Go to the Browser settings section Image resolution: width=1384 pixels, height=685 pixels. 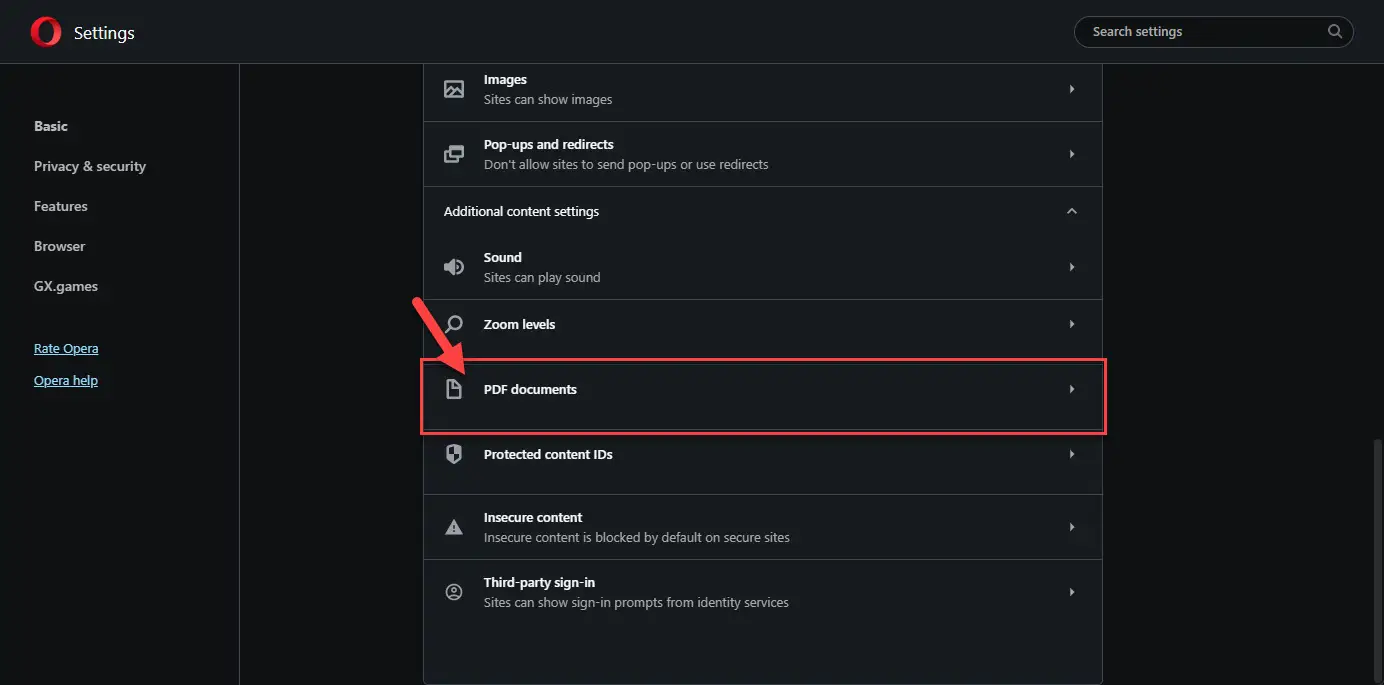[x=60, y=246]
